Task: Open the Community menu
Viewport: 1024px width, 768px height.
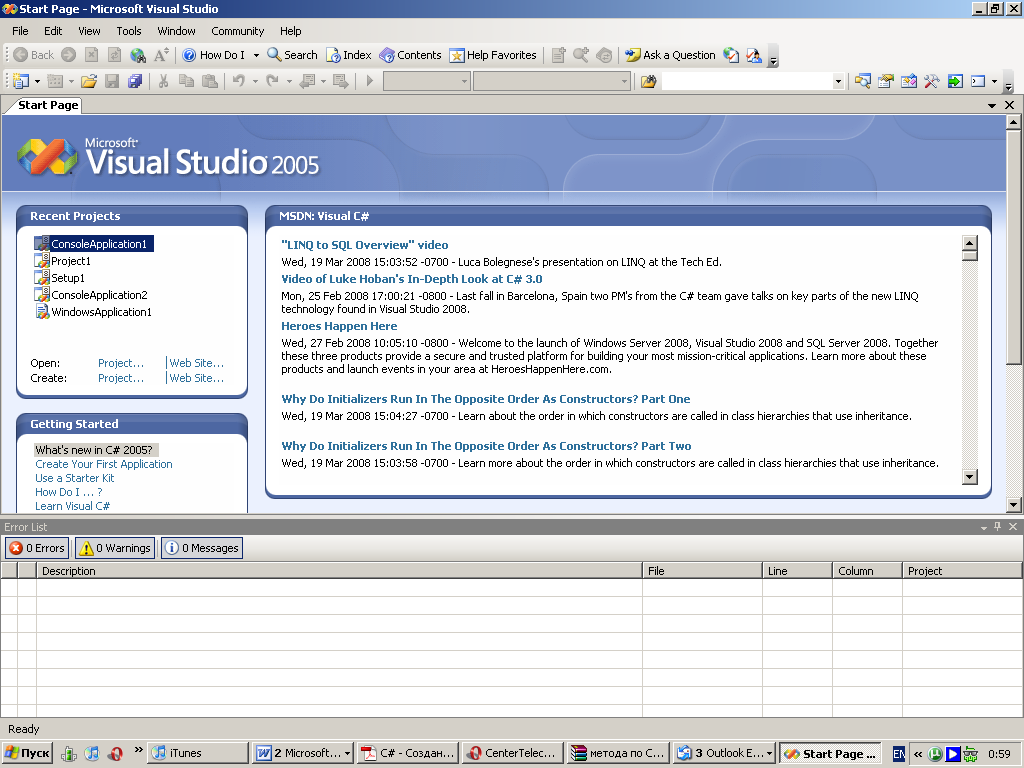Action: tap(237, 31)
